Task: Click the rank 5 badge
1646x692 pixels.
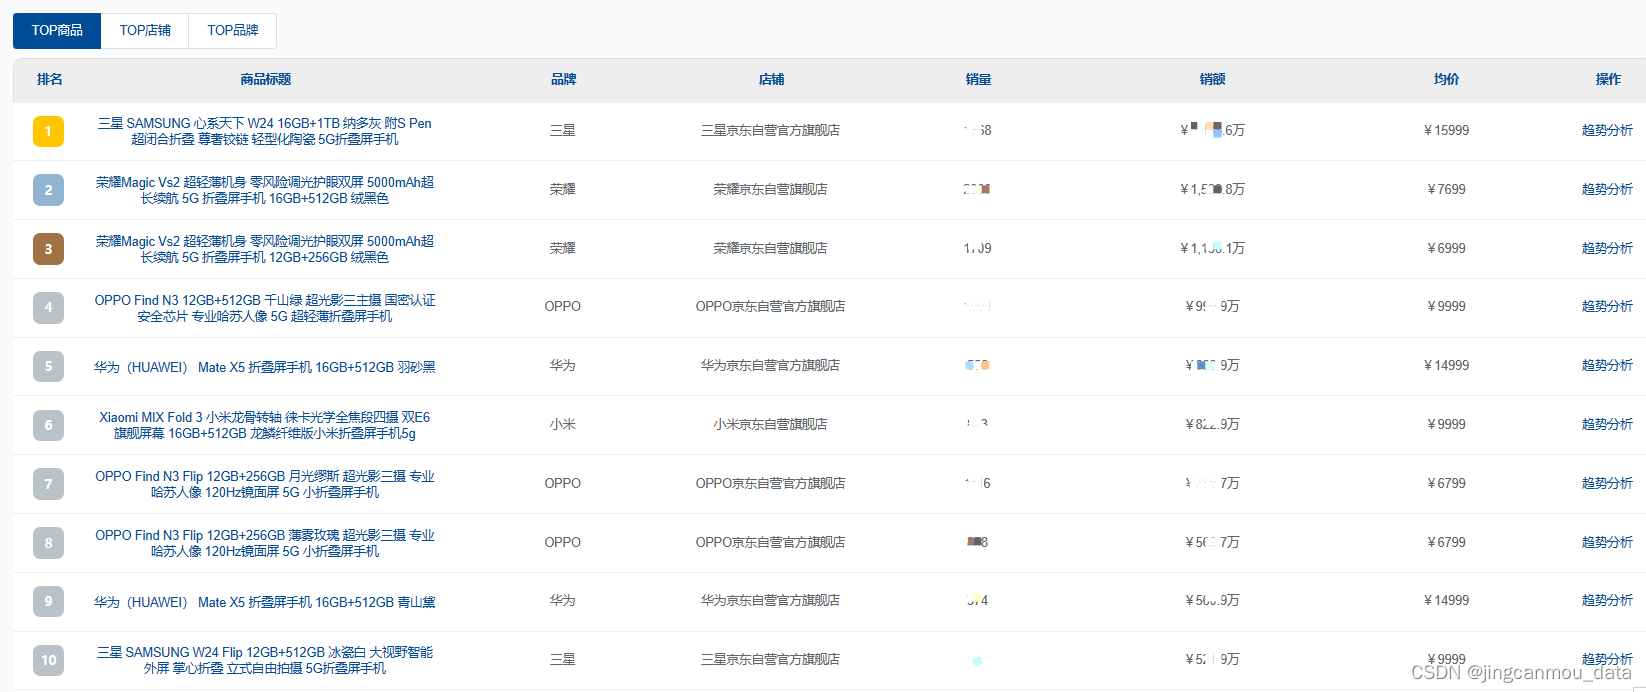Action: tap(48, 366)
